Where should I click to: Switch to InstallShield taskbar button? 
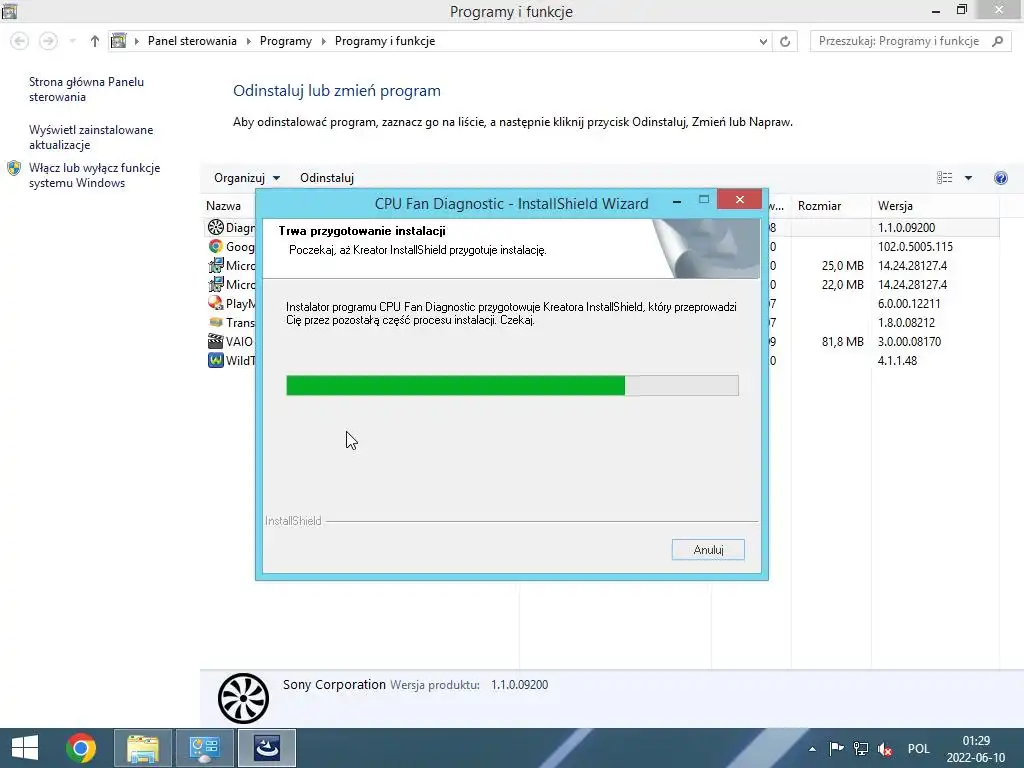click(266, 748)
